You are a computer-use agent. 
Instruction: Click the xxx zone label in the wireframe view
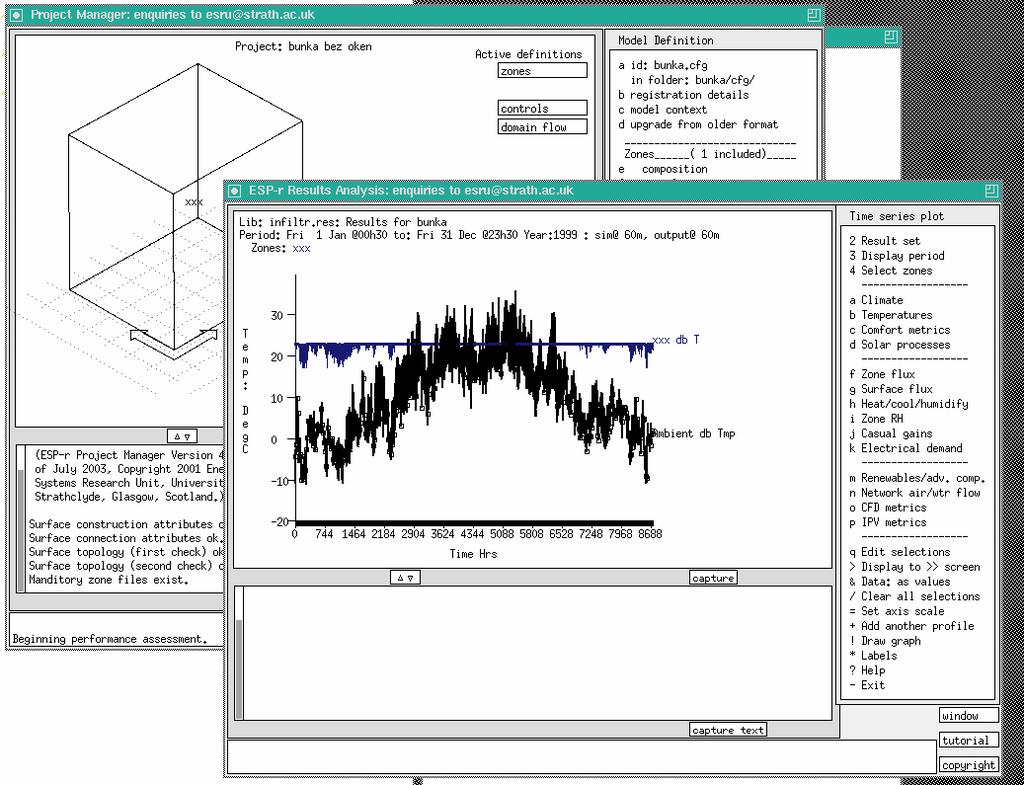click(x=194, y=202)
